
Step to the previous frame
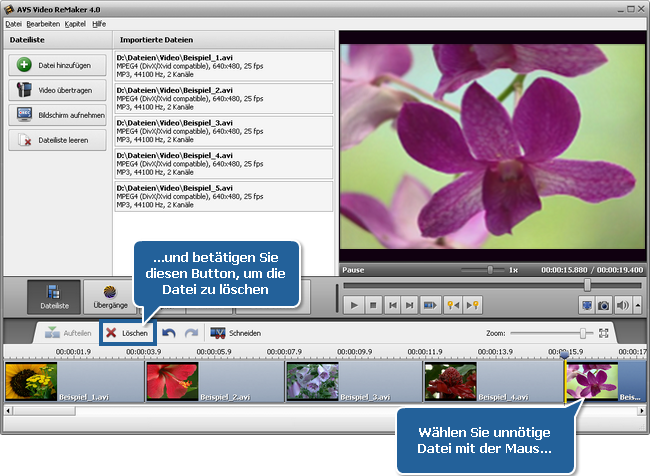click(392, 305)
